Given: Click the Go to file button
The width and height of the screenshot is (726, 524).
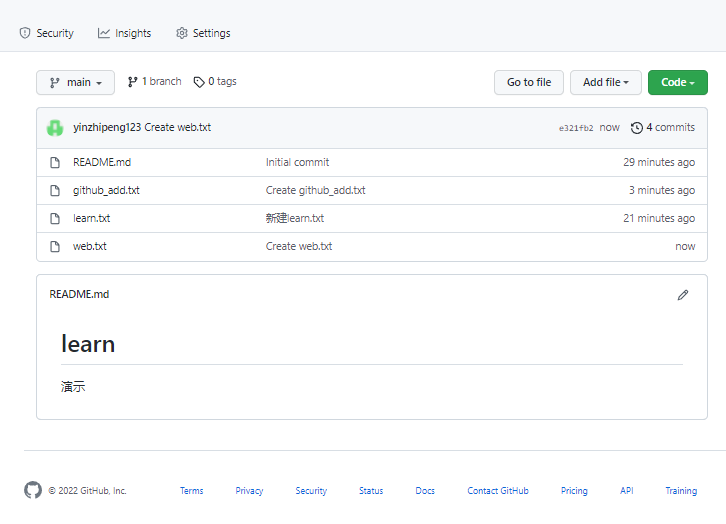Looking at the screenshot, I should 529,82.
